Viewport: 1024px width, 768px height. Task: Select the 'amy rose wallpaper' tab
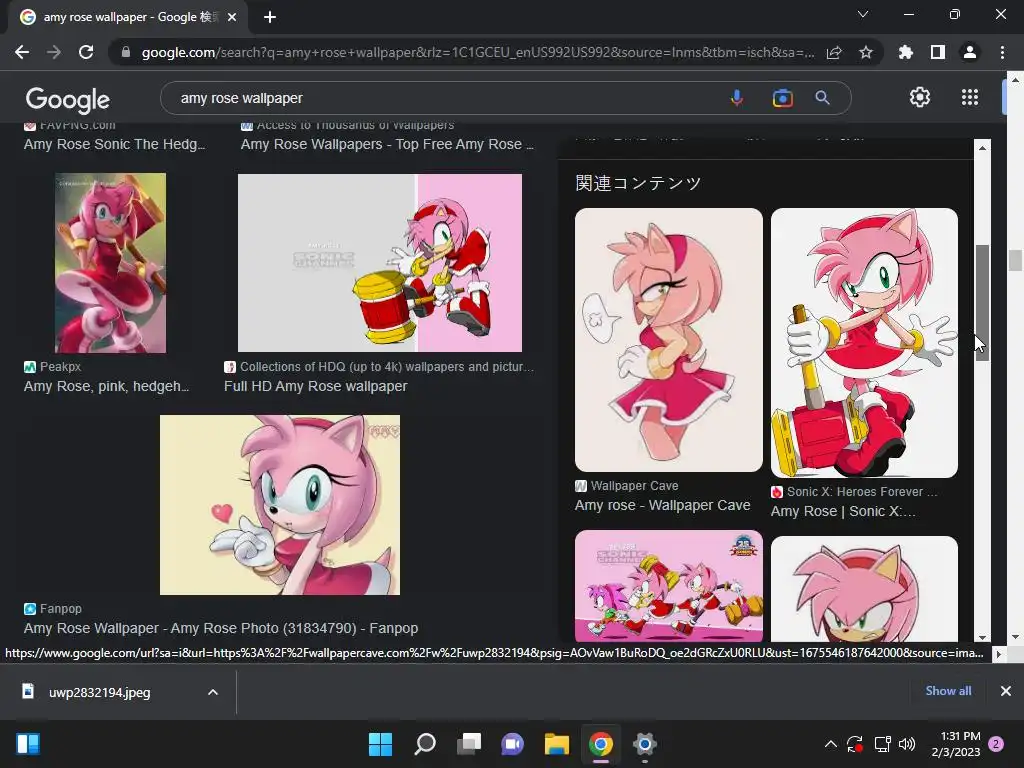tap(127, 17)
